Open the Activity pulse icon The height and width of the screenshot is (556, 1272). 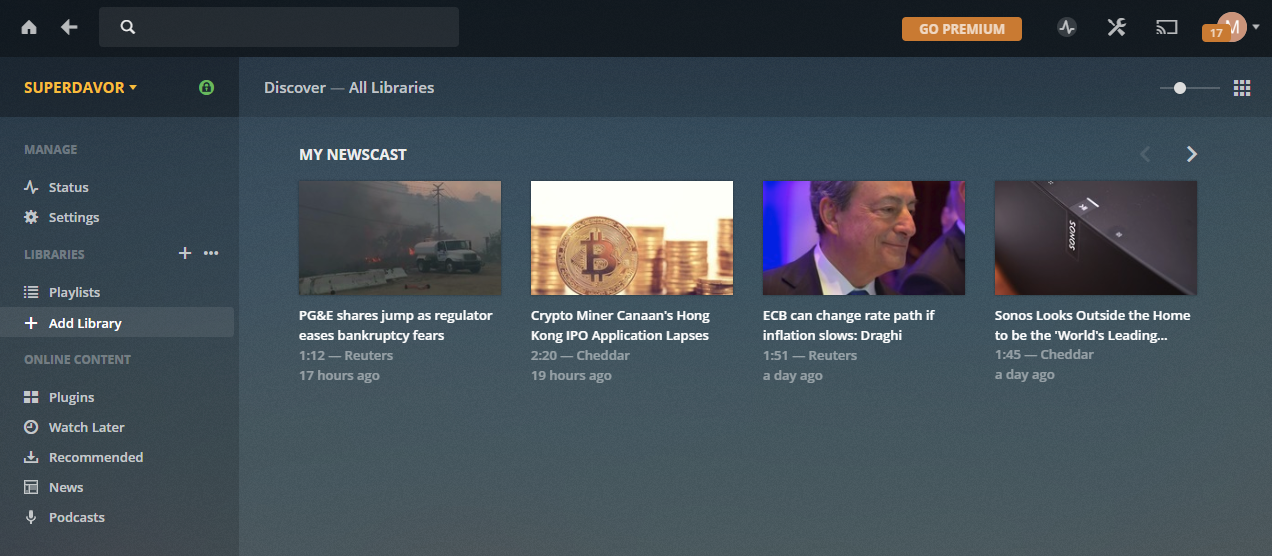(1067, 28)
